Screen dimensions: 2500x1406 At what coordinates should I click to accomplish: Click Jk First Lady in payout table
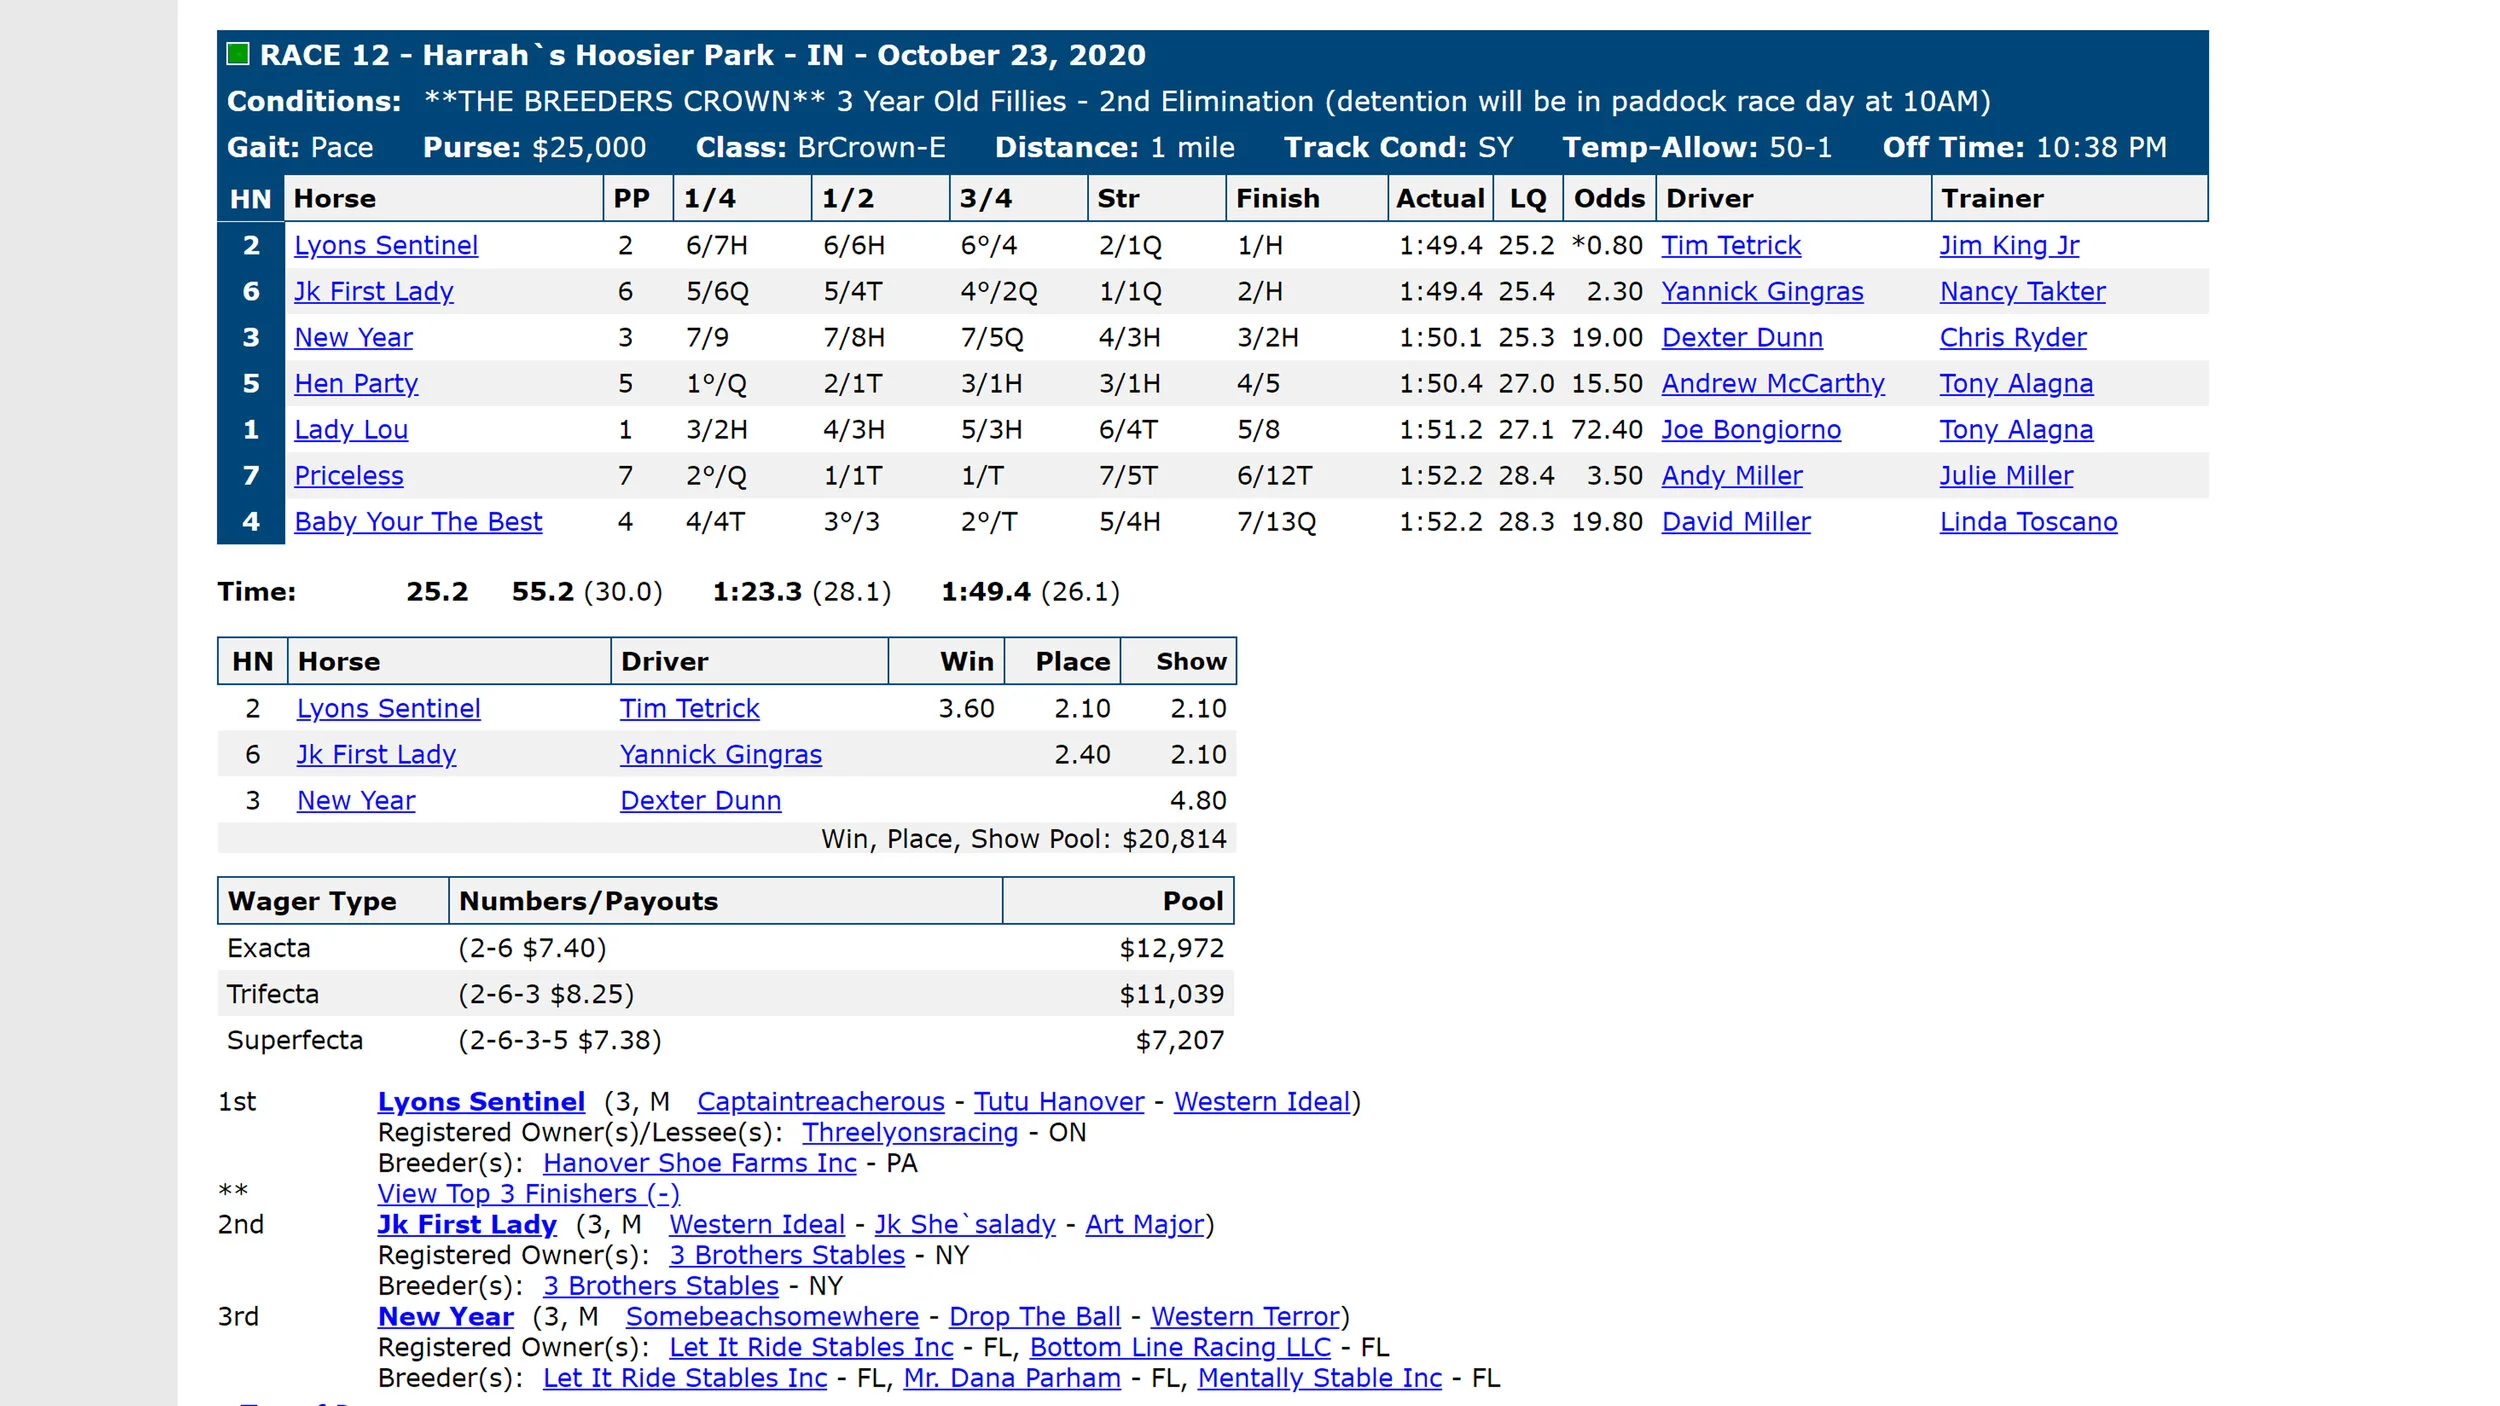(376, 754)
